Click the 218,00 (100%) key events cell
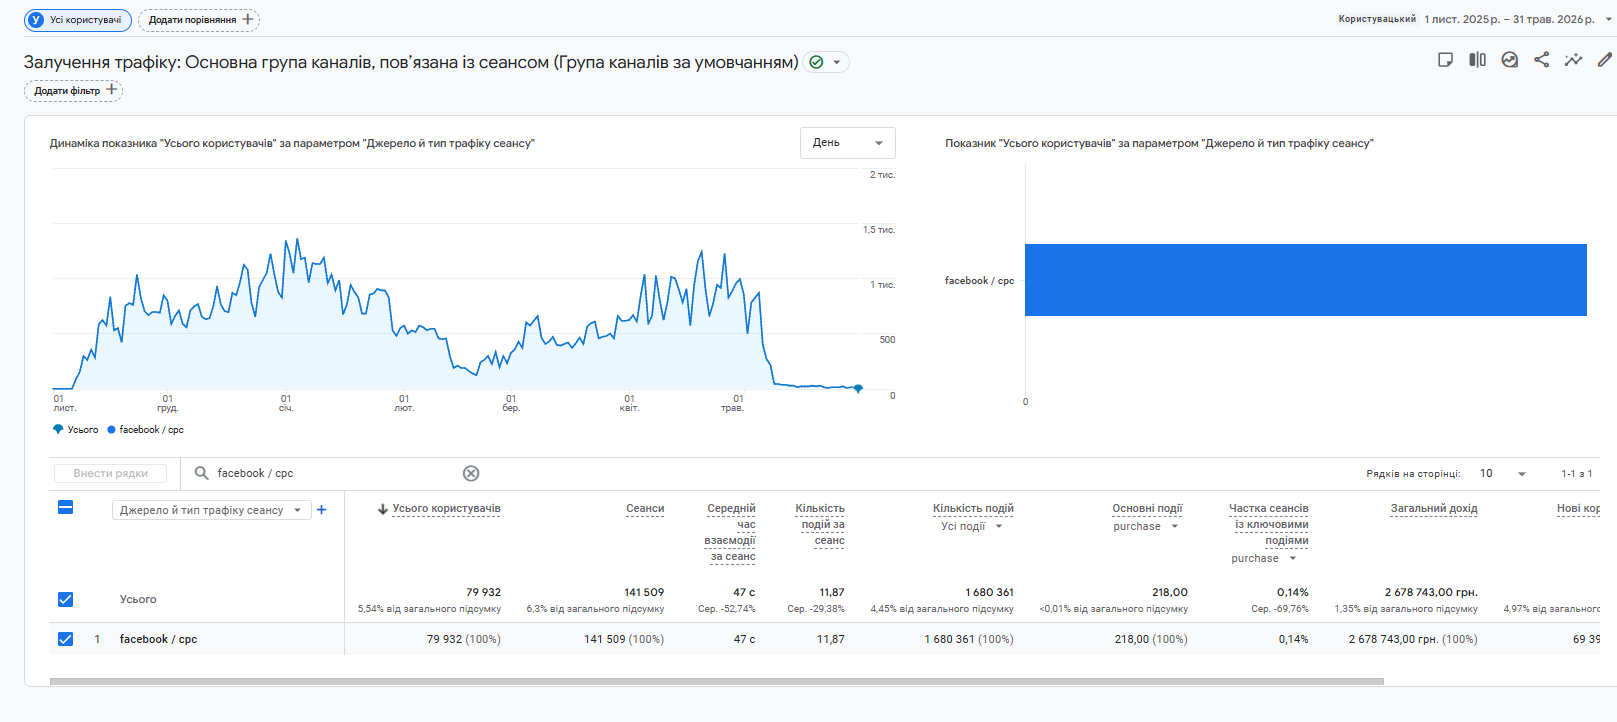The width and height of the screenshot is (1617, 722). 1151,639
